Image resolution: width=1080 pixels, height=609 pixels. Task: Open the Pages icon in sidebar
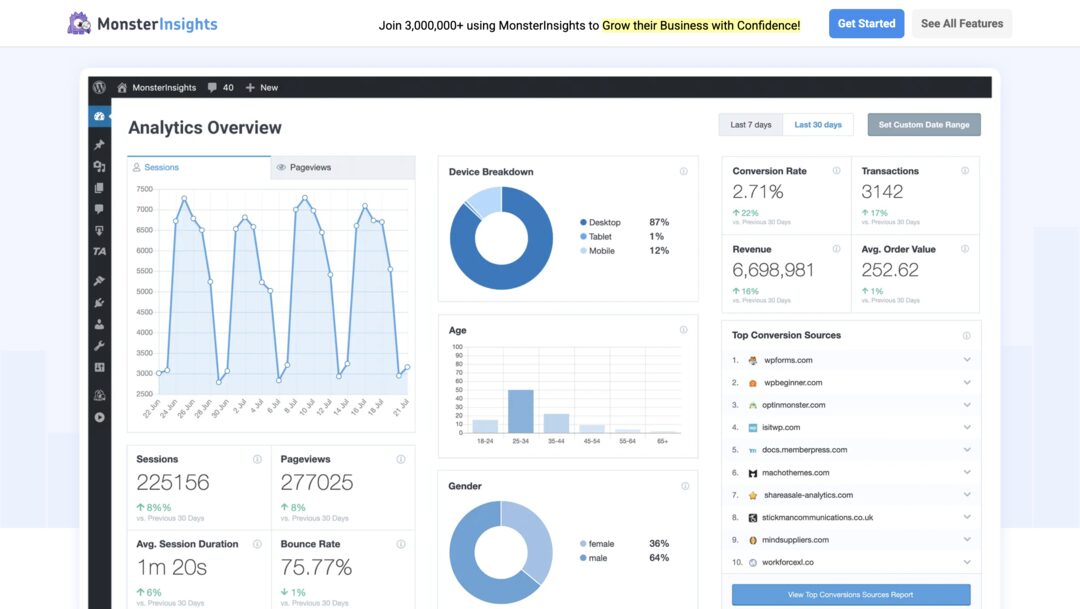click(99, 188)
